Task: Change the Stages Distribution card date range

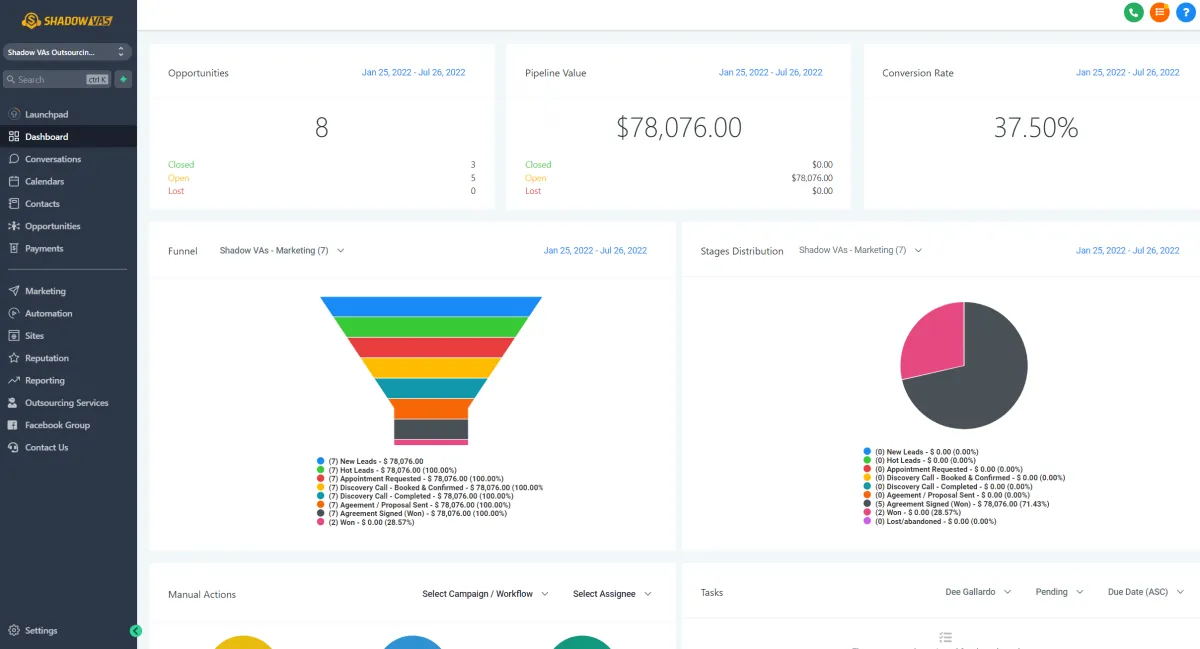Action: pos(1128,251)
